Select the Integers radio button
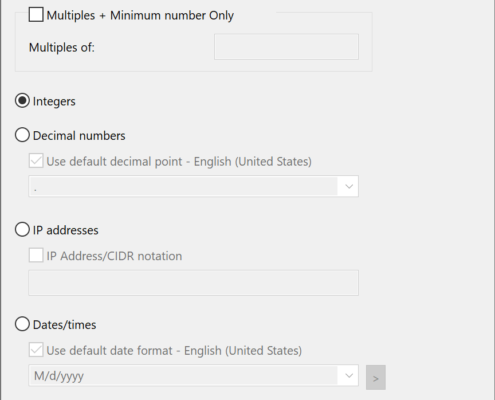 coord(22,101)
